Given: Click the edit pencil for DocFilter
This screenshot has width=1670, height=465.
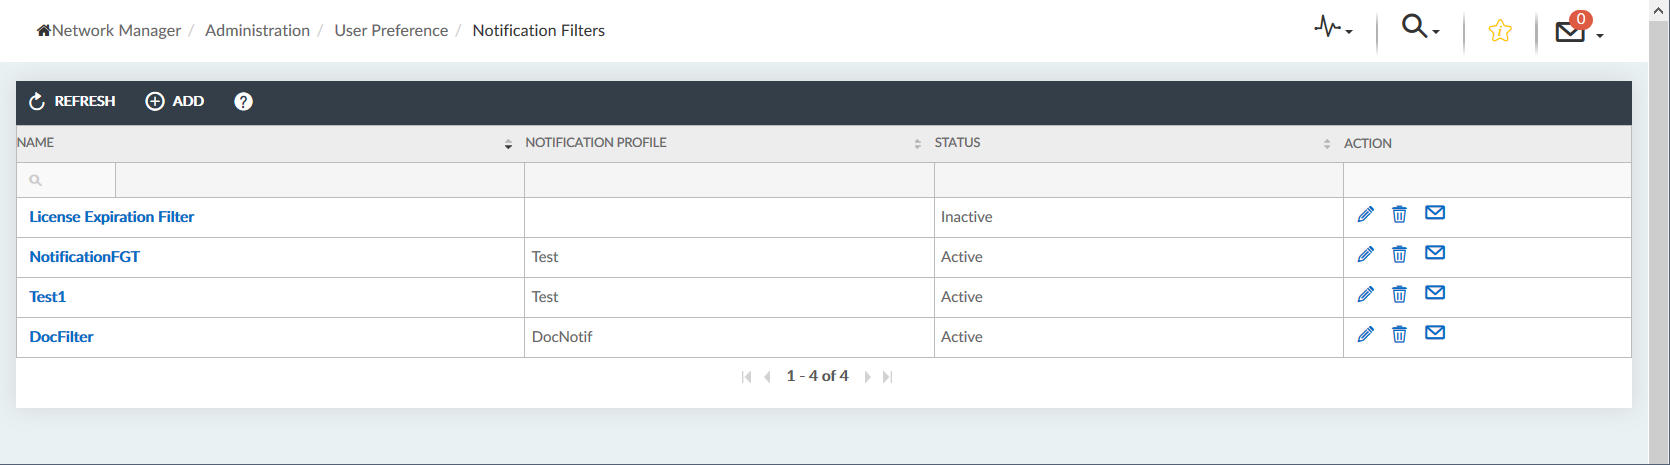Looking at the screenshot, I should [1365, 334].
